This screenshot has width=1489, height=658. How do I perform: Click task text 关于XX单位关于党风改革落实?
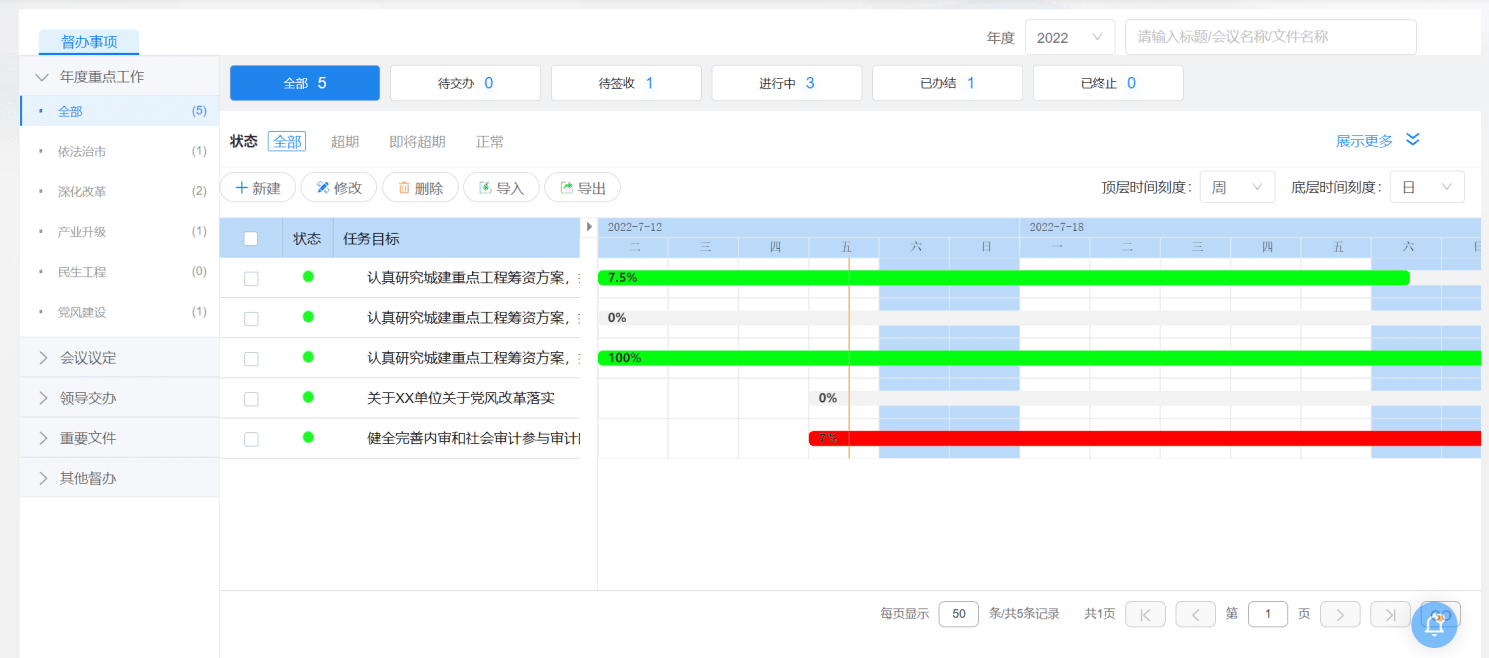[x=460, y=398]
